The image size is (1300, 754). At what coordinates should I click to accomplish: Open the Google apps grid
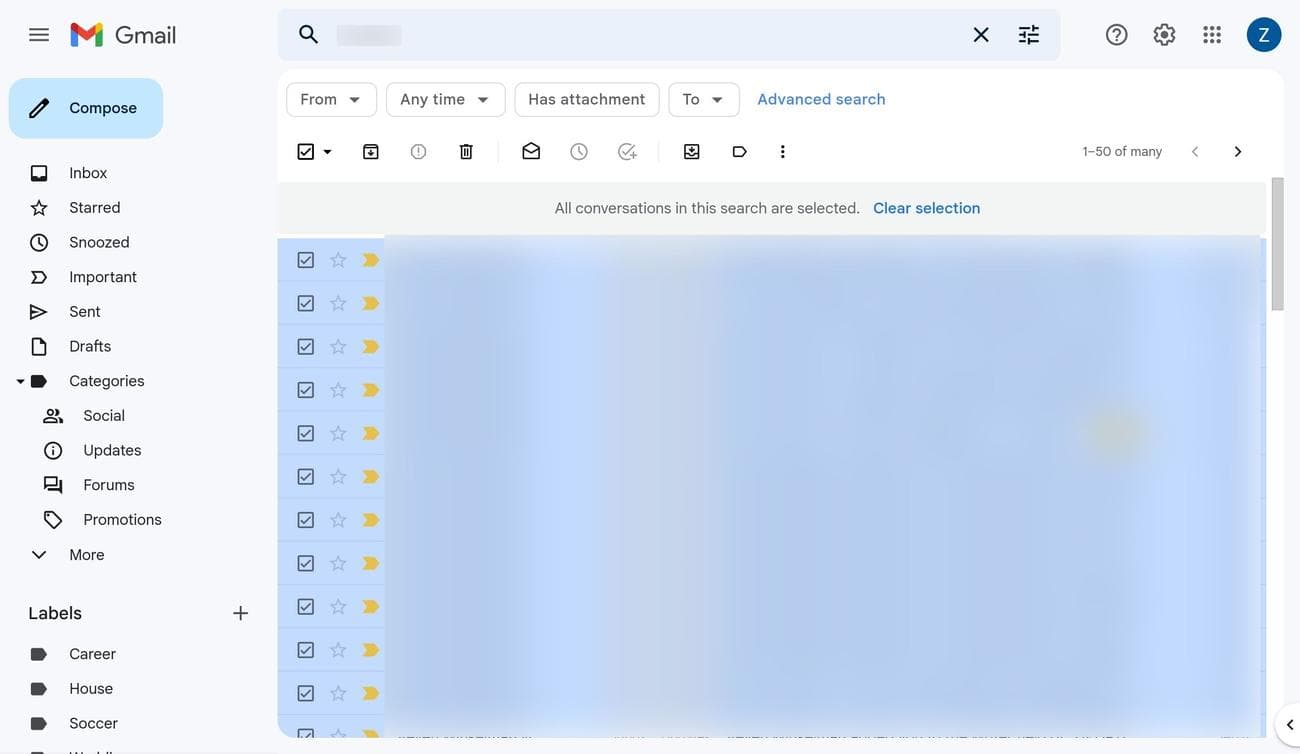point(1212,35)
